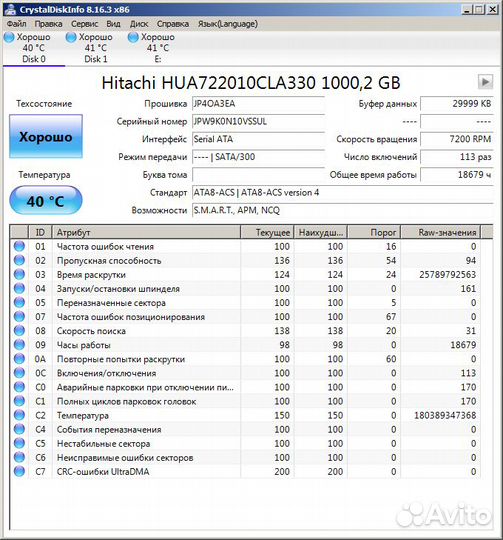Click the Raw-значения column header
This screenshot has height=540, width=503.
(x=441, y=232)
